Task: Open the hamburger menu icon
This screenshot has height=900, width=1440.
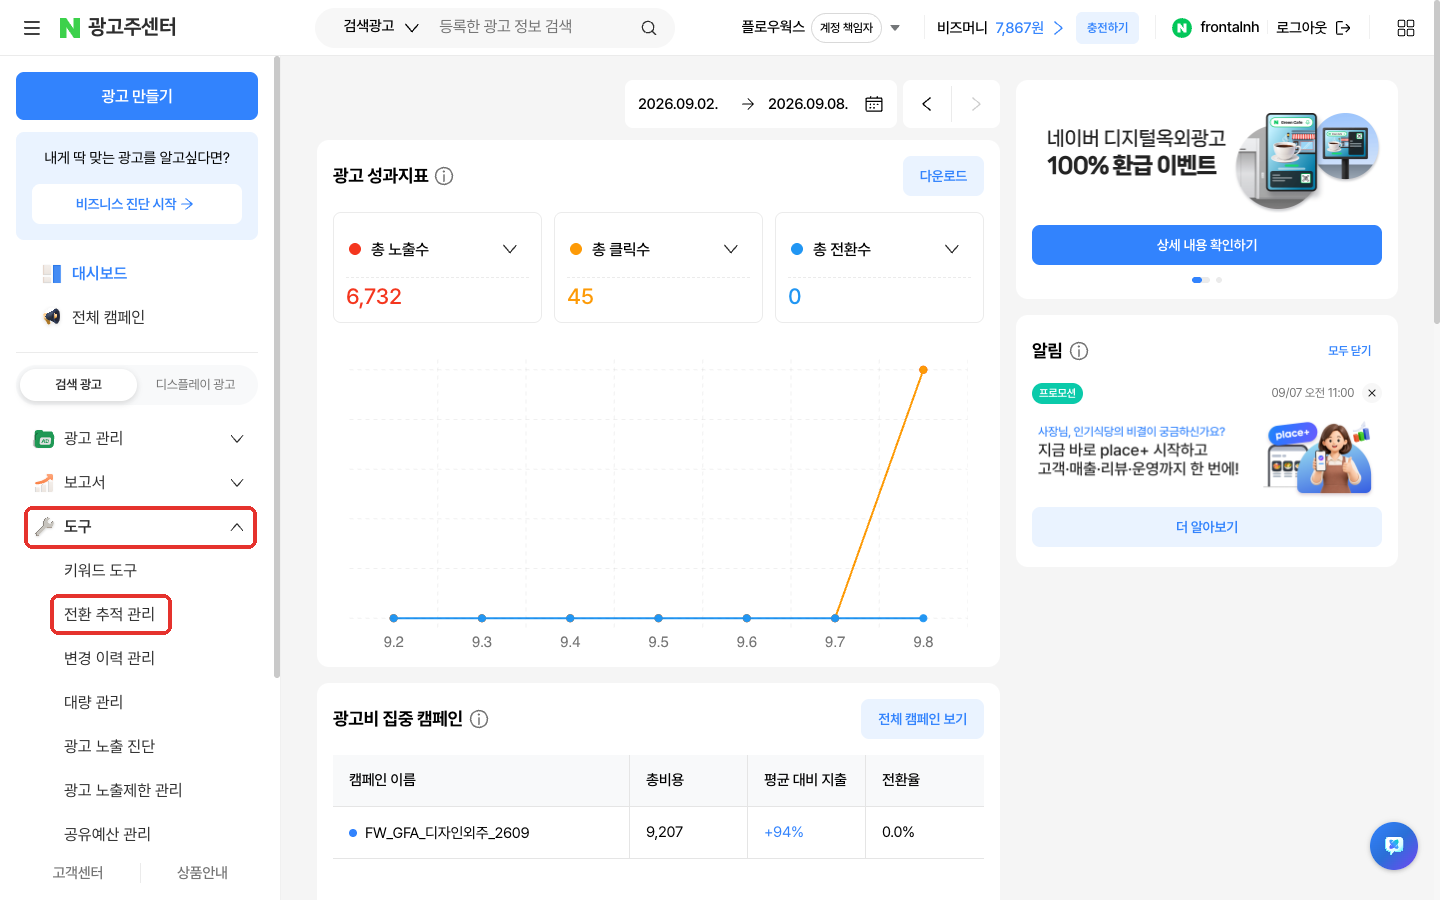Action: [x=32, y=28]
